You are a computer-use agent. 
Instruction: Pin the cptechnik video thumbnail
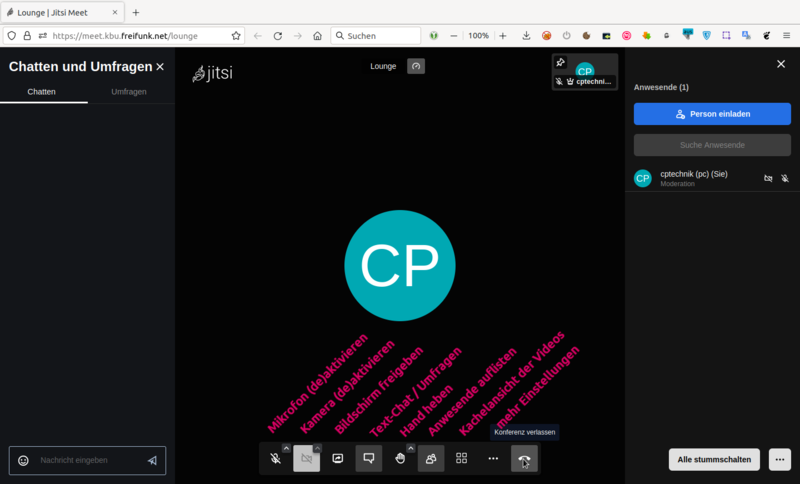[x=560, y=62]
